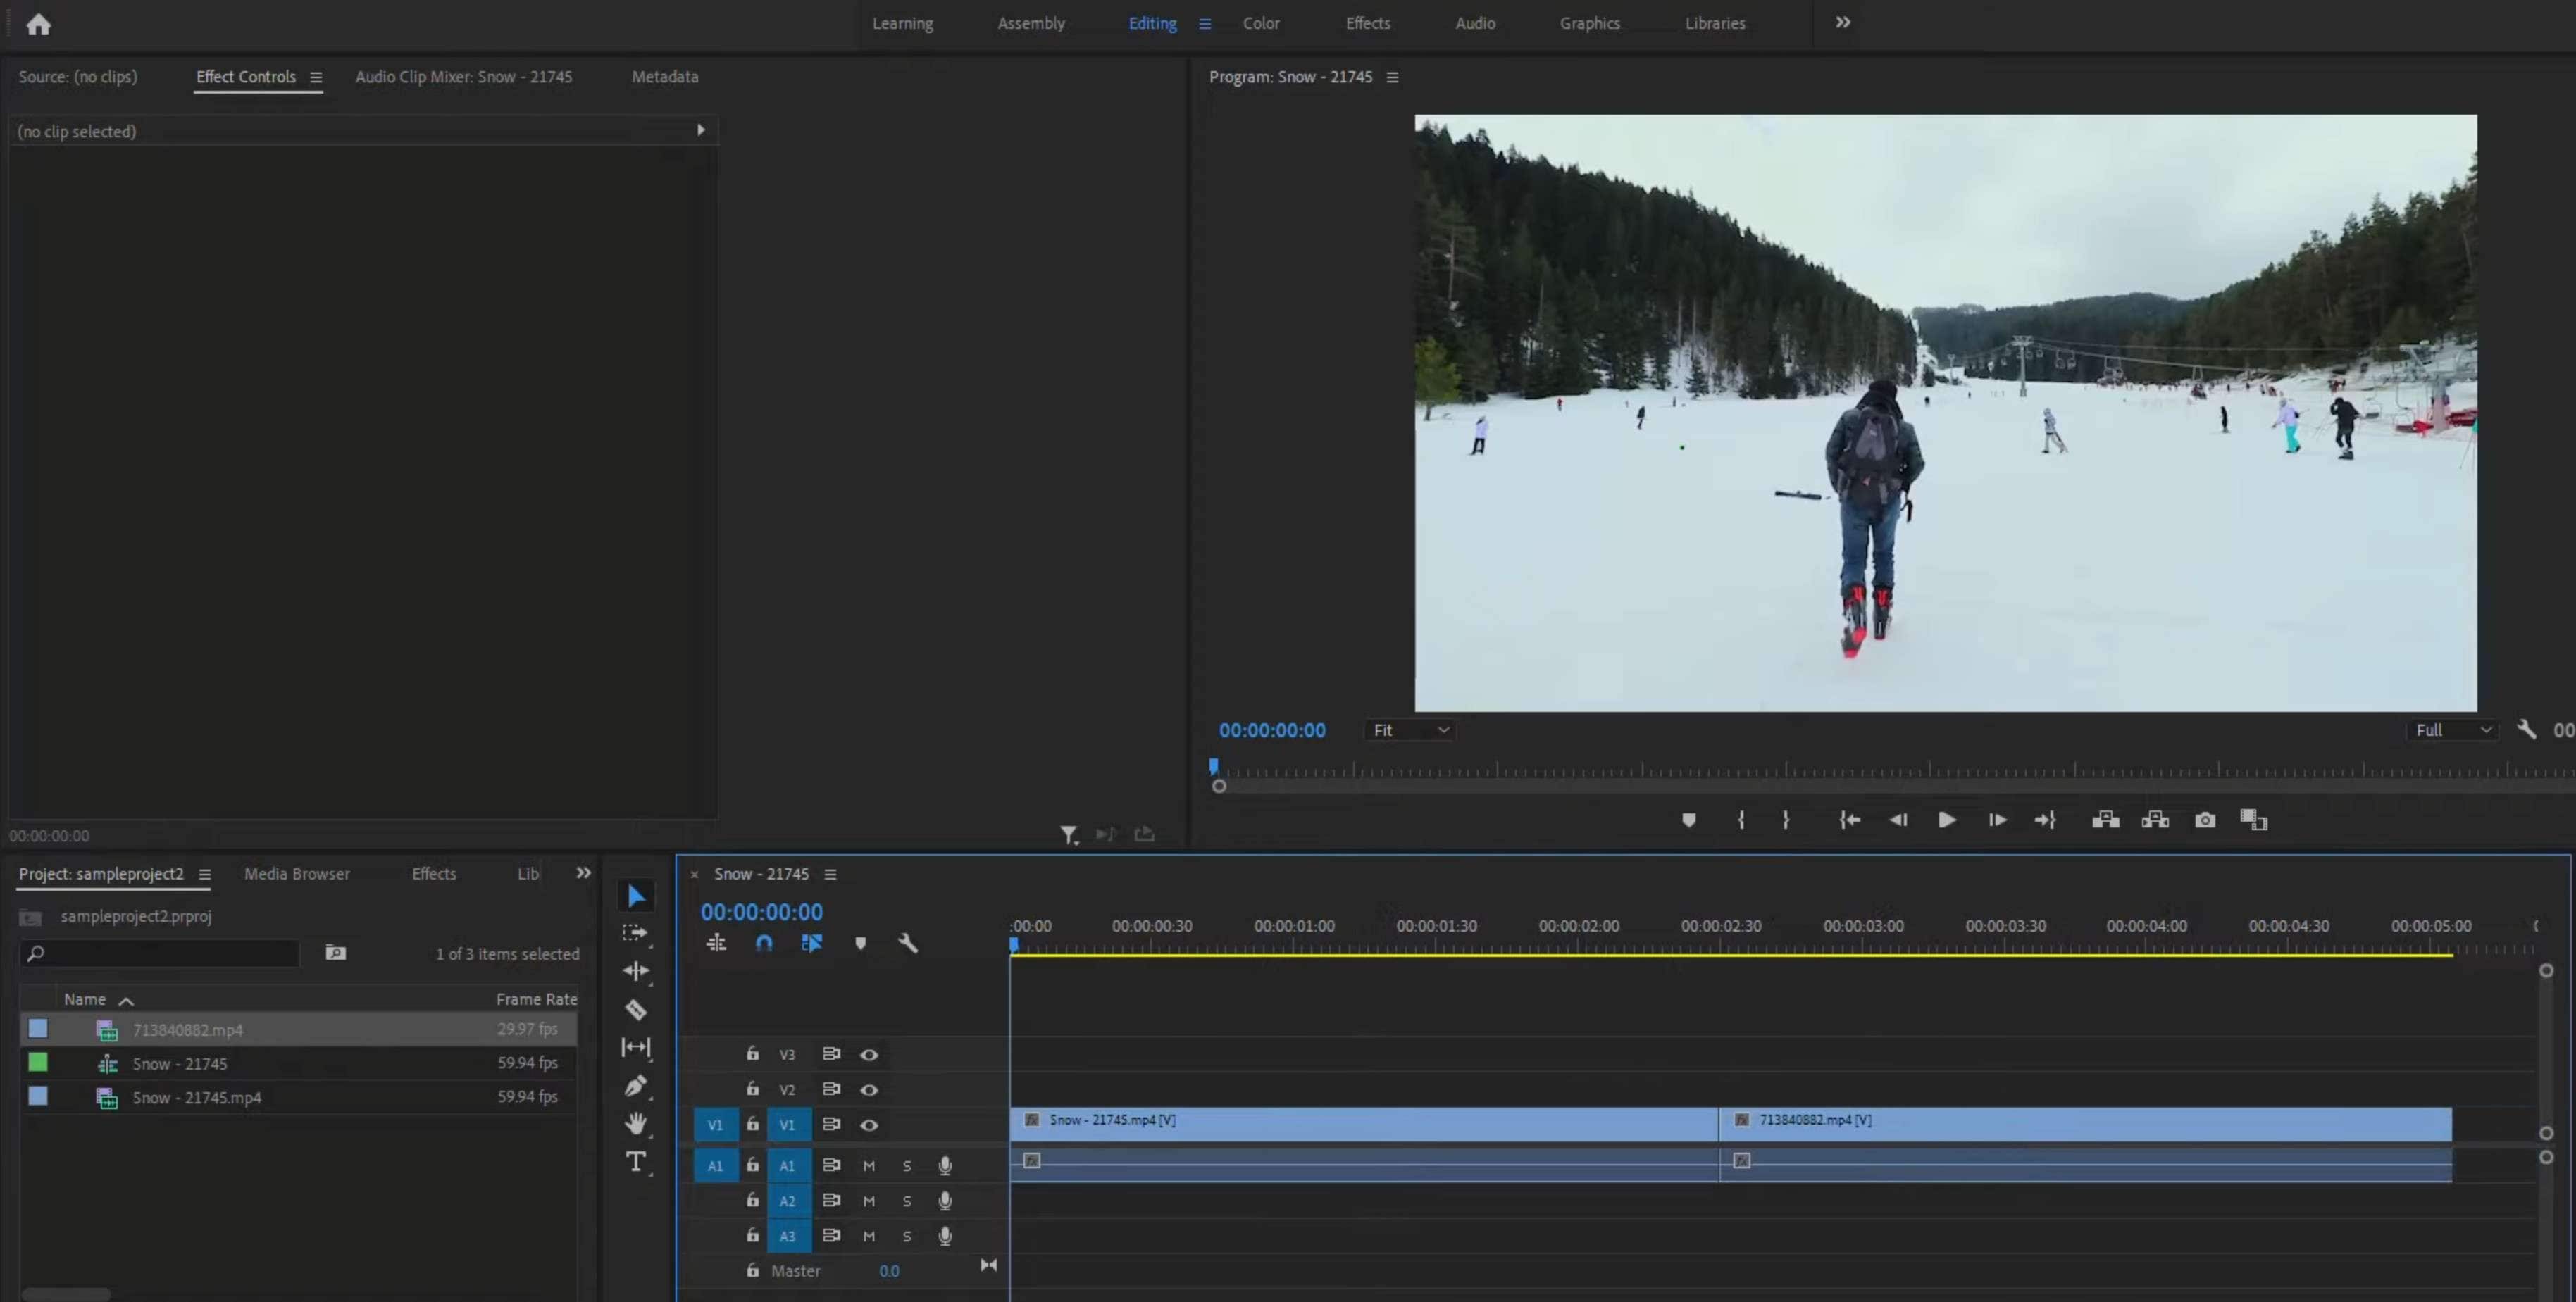Viewport: 2576px width, 1302px height.
Task: Toggle Snap in timeline
Action: (x=764, y=943)
